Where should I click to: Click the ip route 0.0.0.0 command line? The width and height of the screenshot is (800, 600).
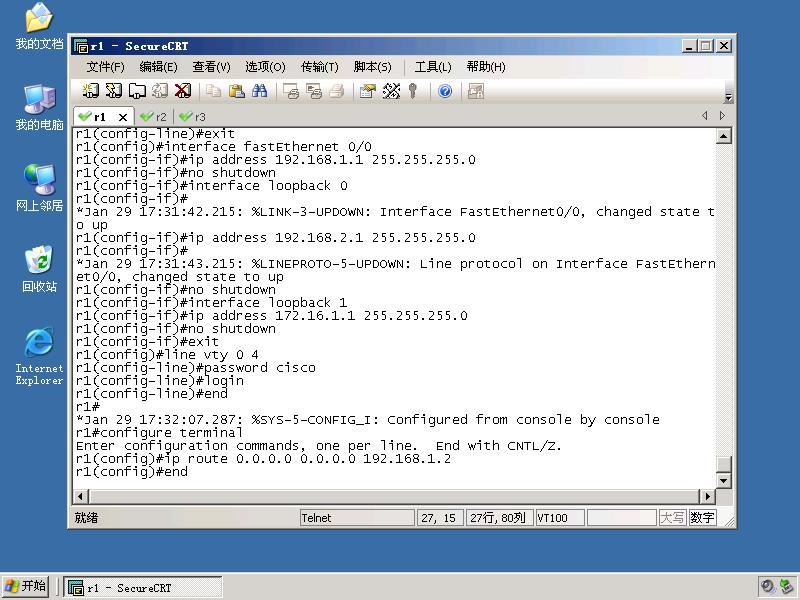(263, 459)
